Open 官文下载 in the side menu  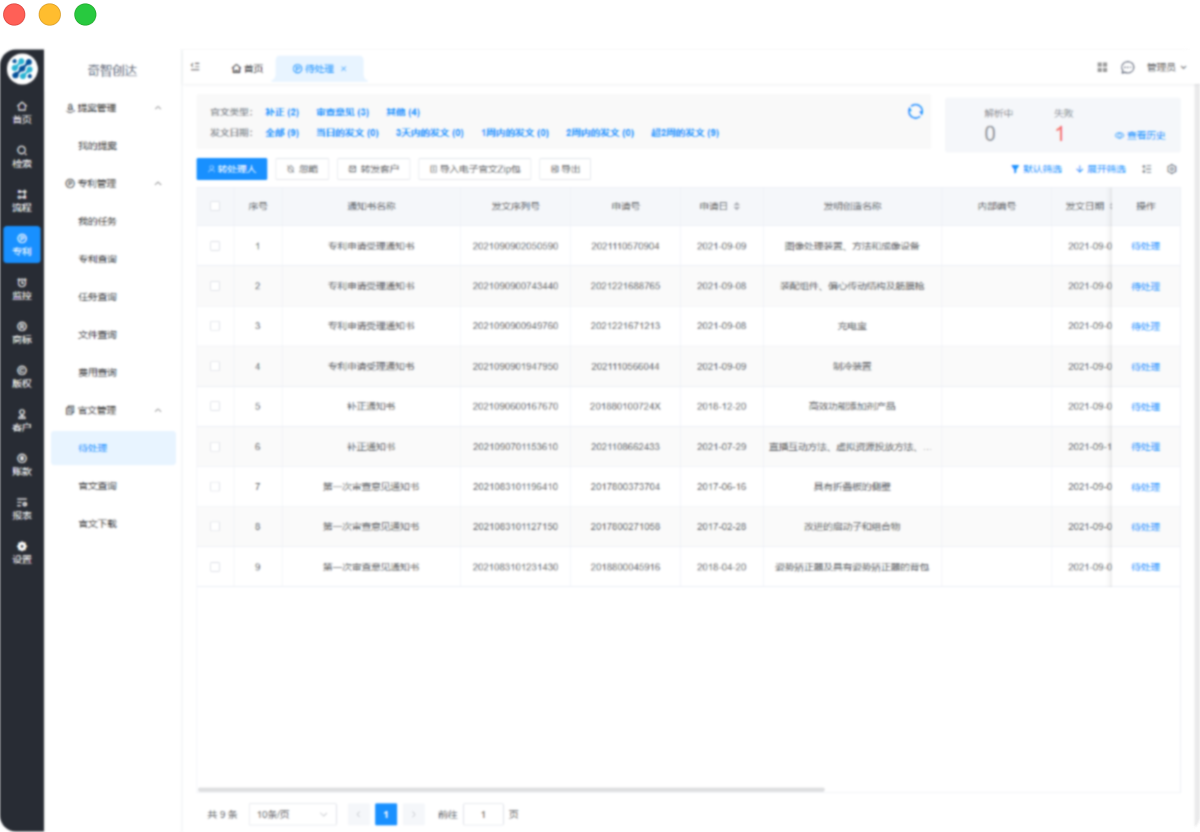pos(98,523)
